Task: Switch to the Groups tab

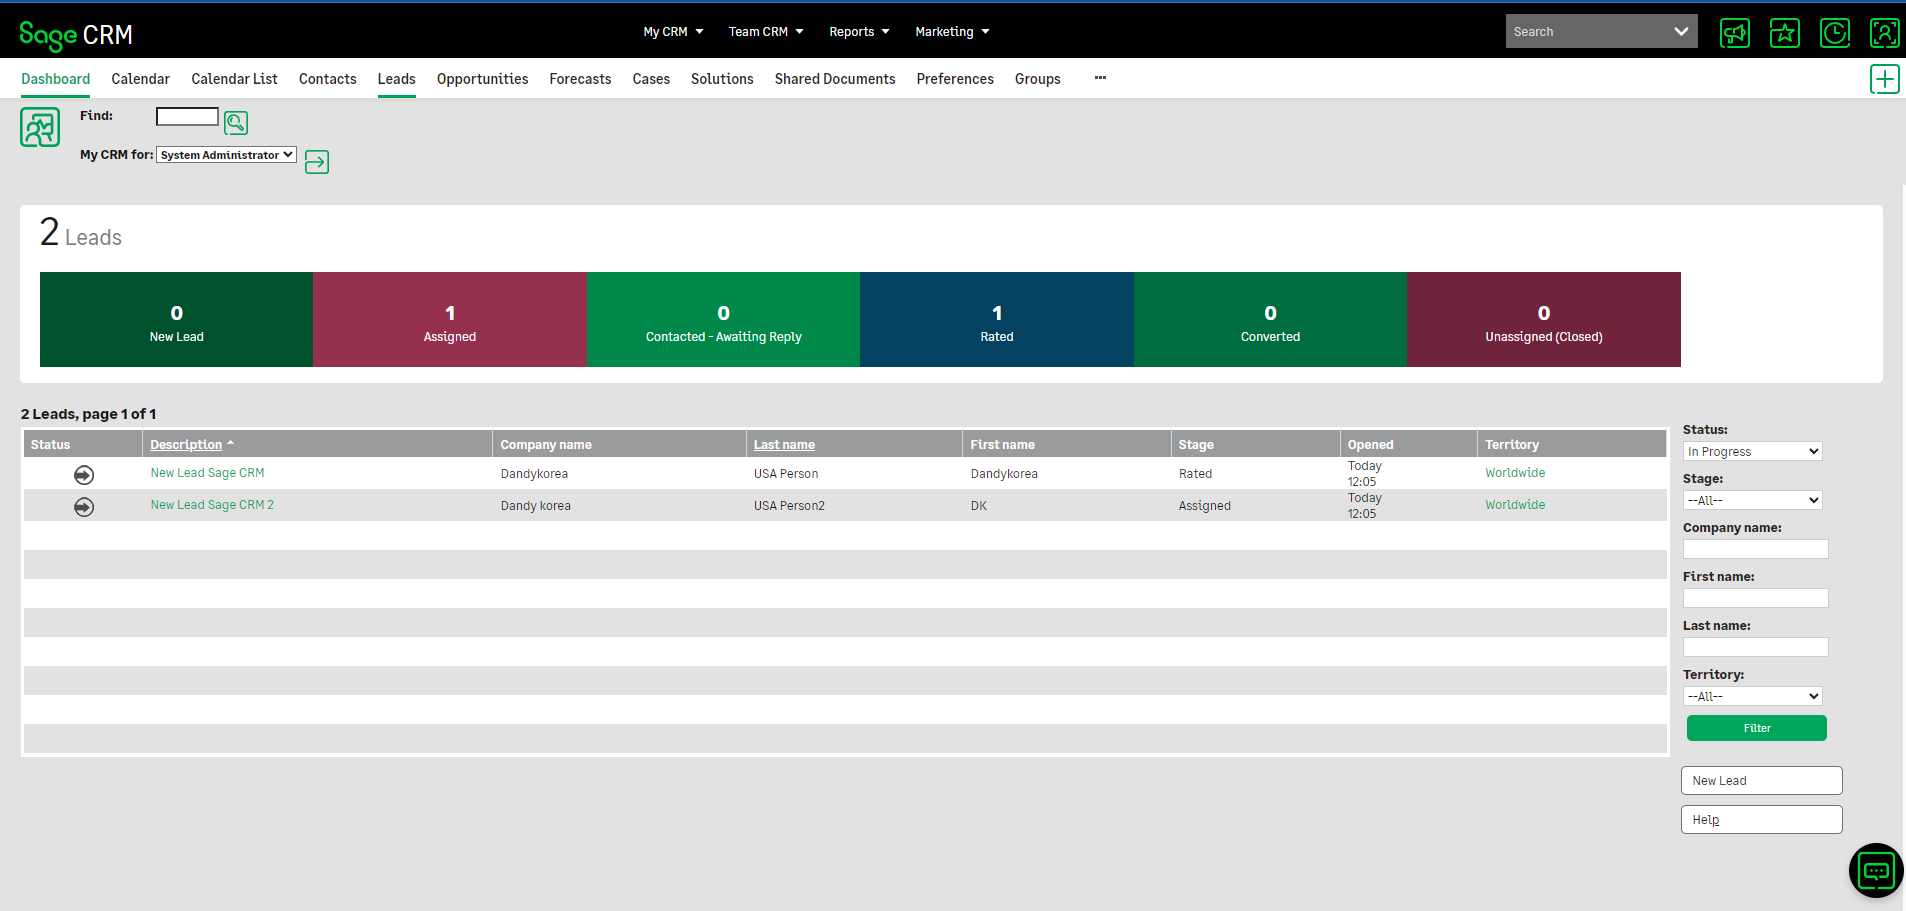Action: pyautogui.click(x=1037, y=79)
